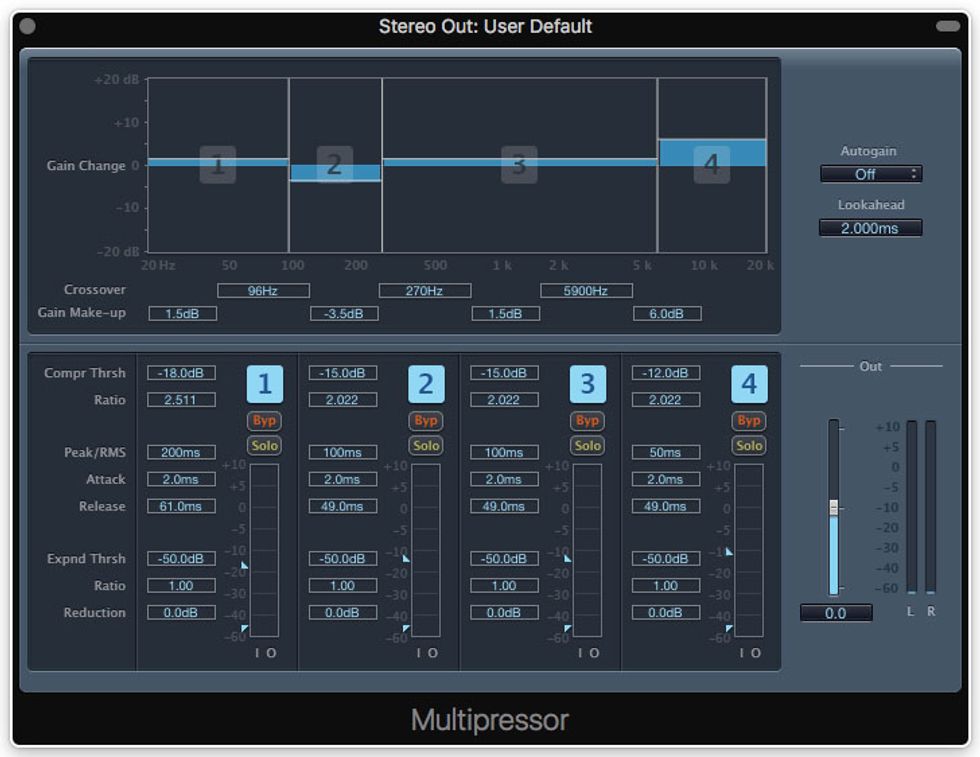Viewport: 980px width, 757px height.
Task: Toggle band 1 on/off button
Action: pyautogui.click(x=264, y=384)
